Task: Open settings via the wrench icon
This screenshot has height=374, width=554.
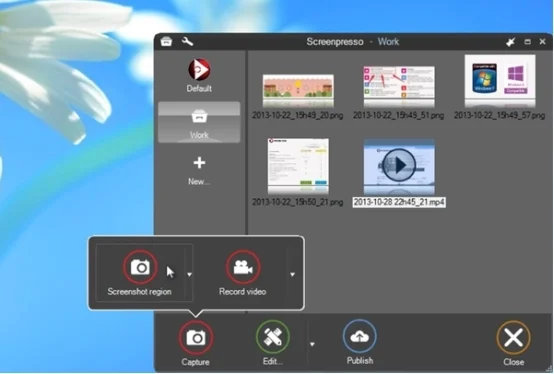Action: [187, 42]
